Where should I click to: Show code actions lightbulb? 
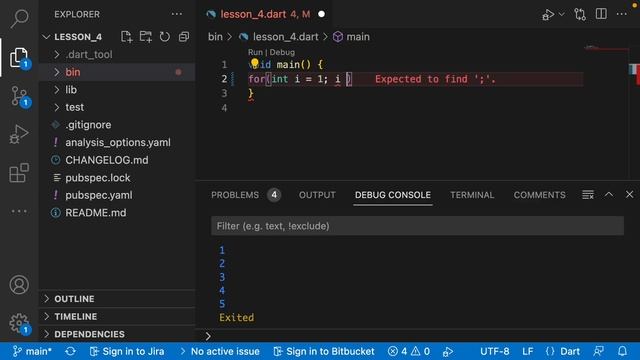tap(255, 63)
